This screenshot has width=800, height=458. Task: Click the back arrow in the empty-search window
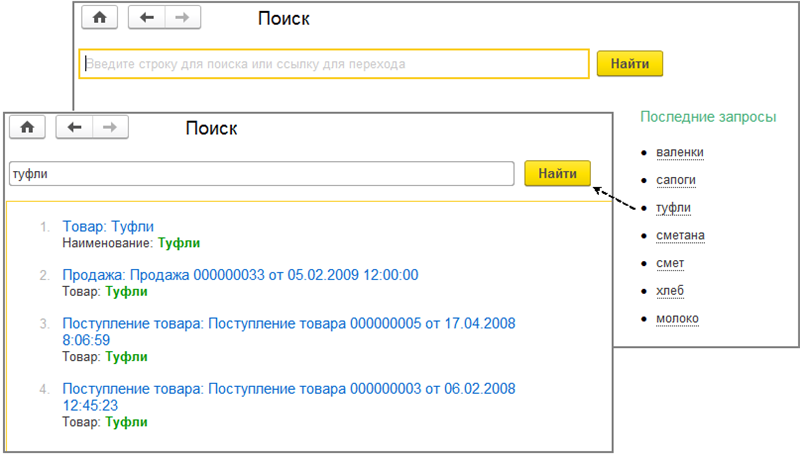coord(148,18)
